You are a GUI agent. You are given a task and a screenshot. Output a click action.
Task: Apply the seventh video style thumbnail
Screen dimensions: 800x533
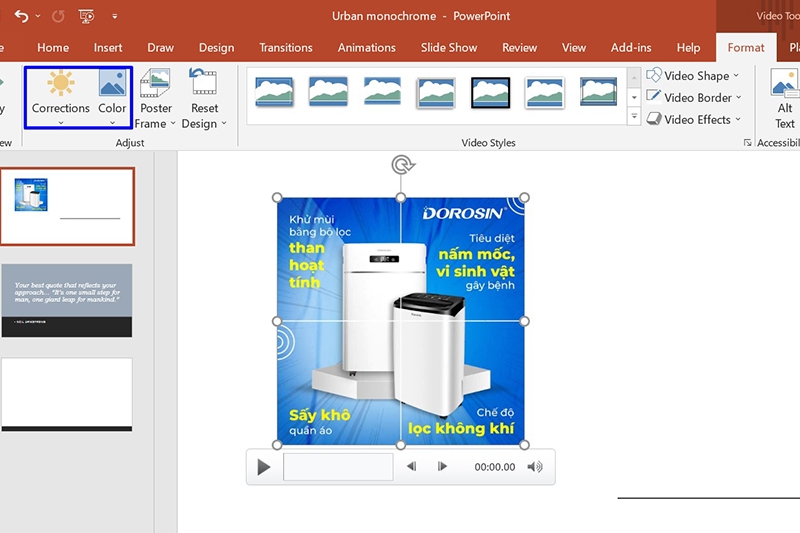598,92
